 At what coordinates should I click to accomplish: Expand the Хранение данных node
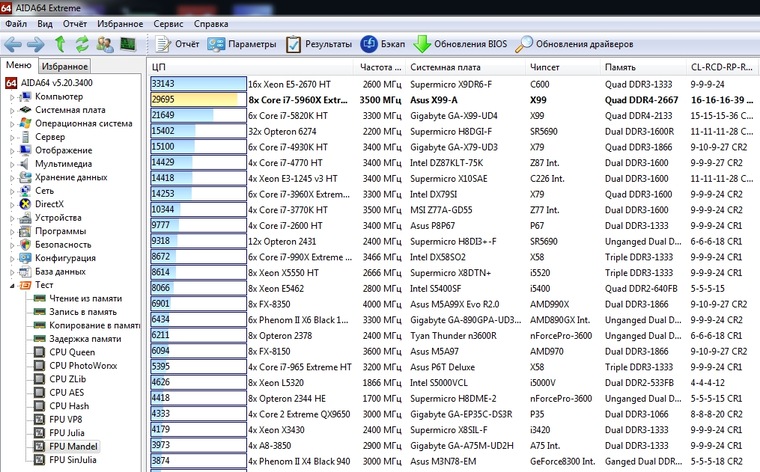[x=12, y=178]
